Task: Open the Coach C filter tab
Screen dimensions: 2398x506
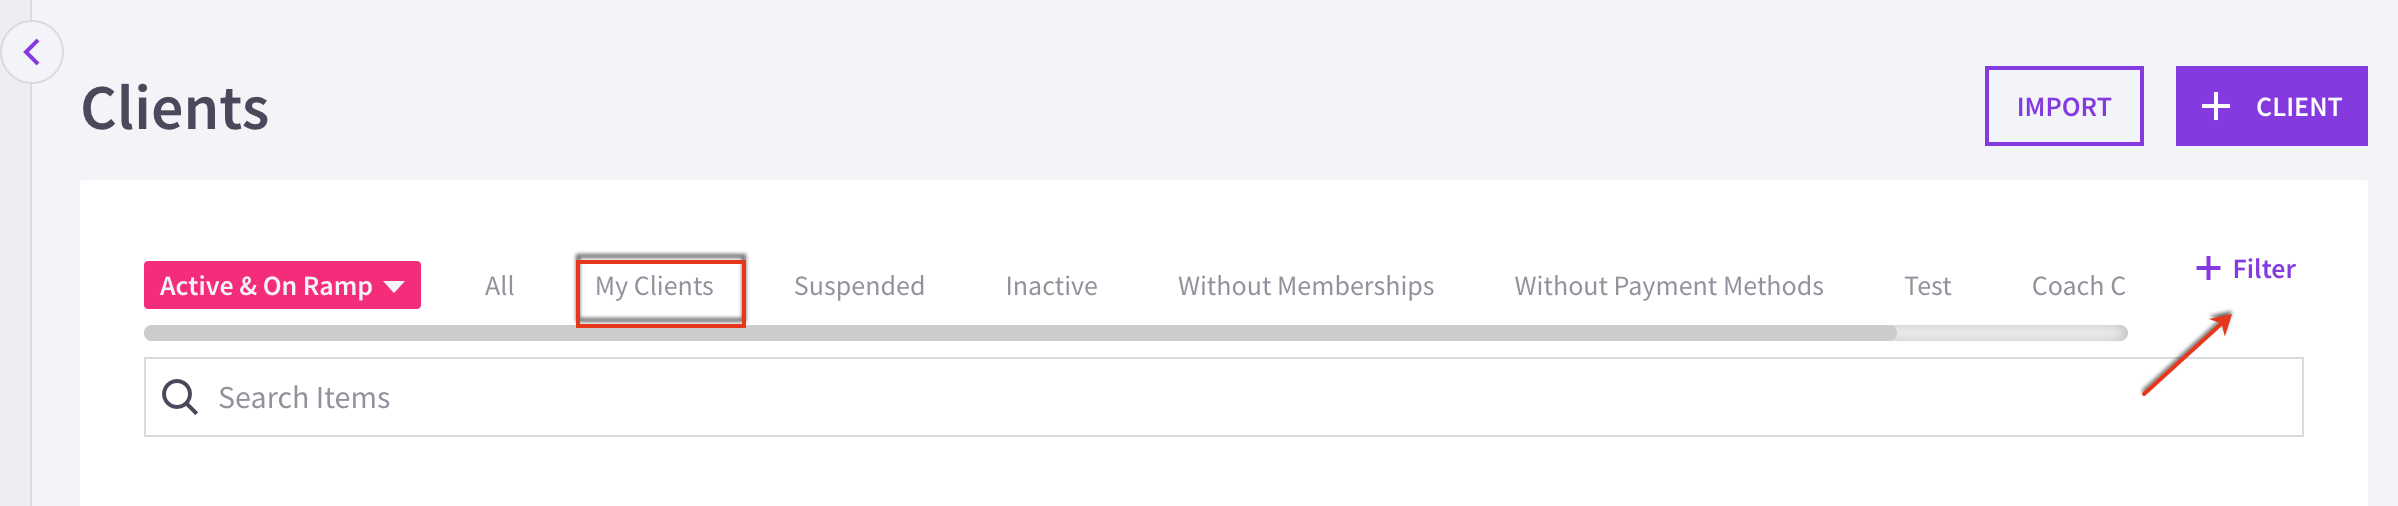Action: point(2078,286)
